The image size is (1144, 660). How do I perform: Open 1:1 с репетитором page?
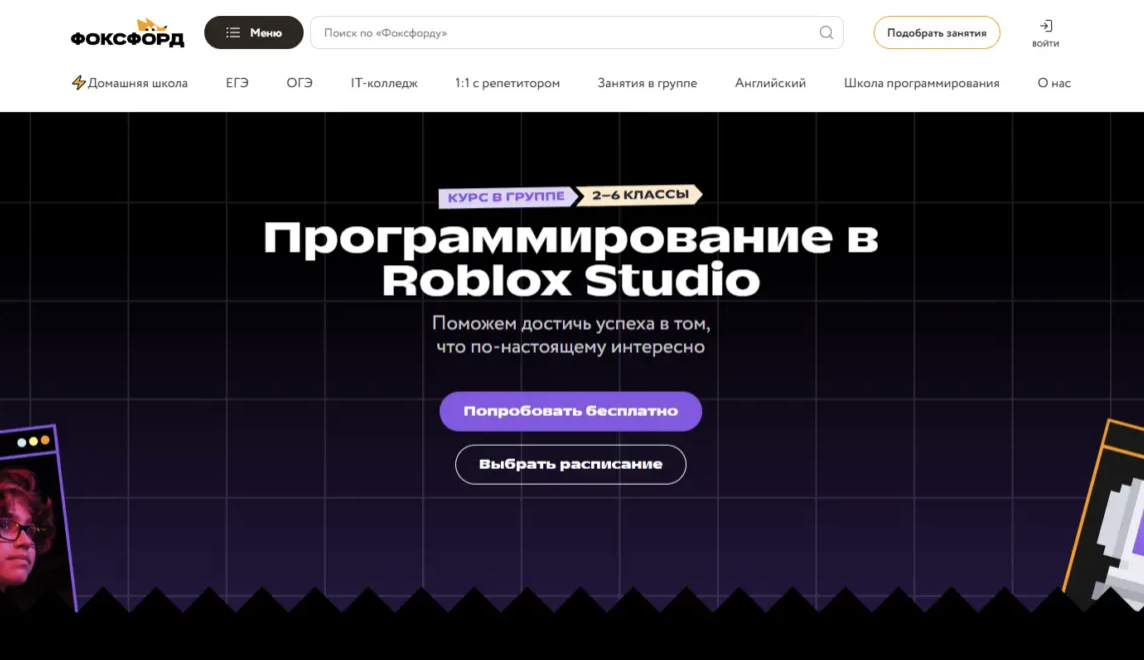tap(507, 83)
